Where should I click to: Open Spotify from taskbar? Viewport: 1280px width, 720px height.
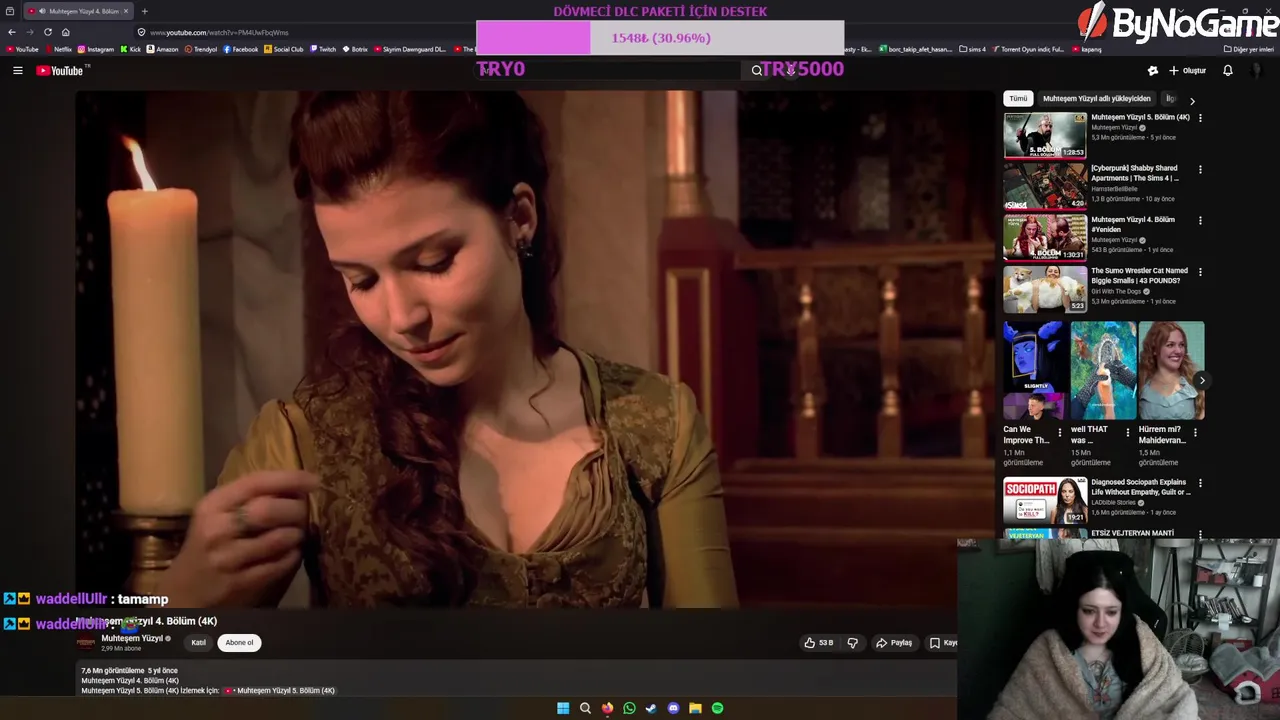point(717,708)
